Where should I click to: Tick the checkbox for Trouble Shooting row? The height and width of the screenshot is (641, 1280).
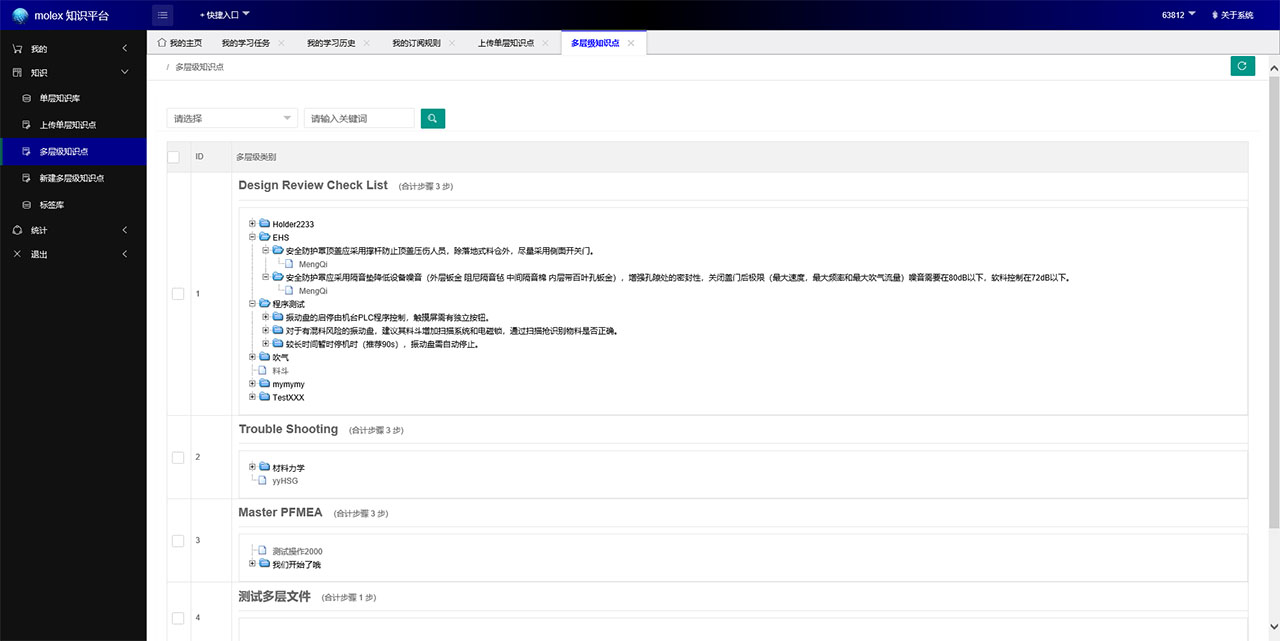tap(178, 457)
